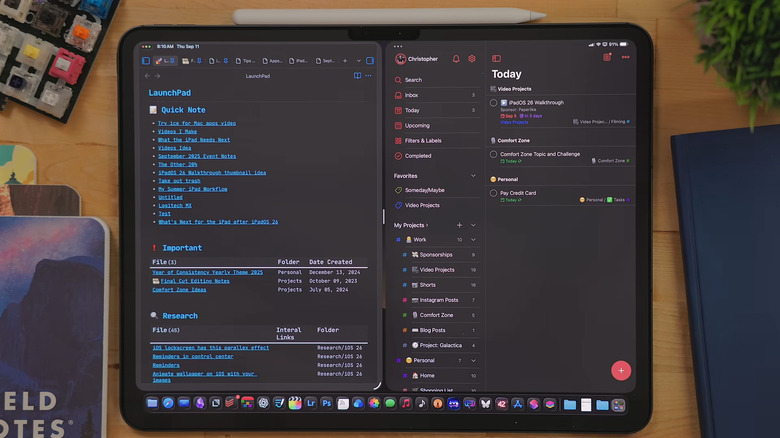Click the red add task button
This screenshot has width=780, height=438.
point(621,370)
